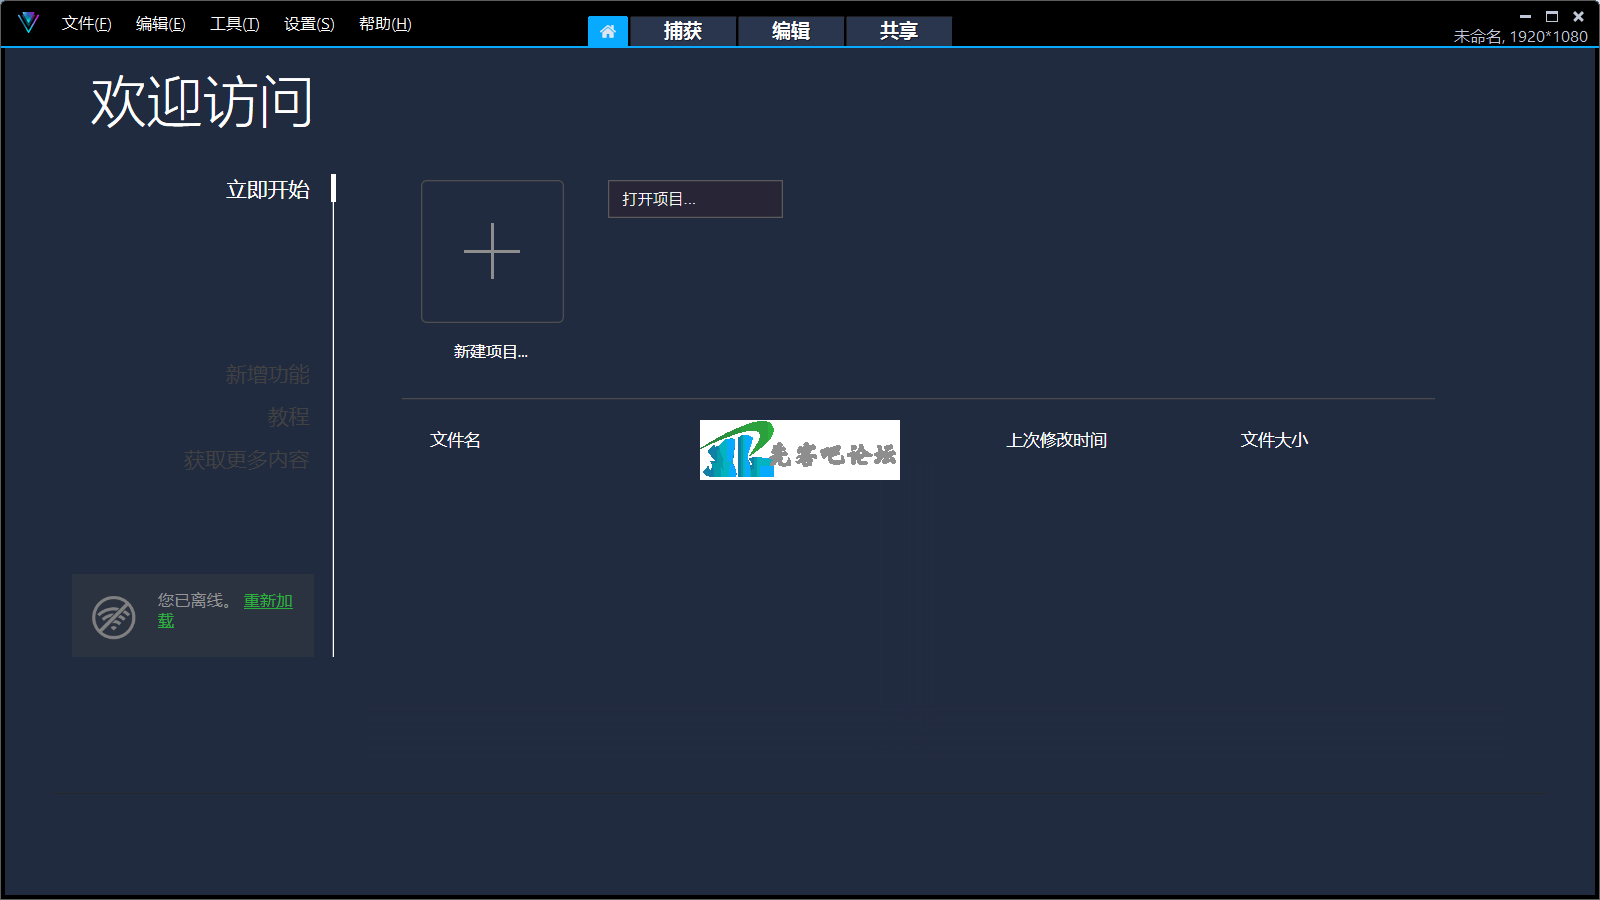Image resolution: width=1600 pixels, height=900 pixels.
Task: Sort list by 上次修改时间 column
Action: tap(1056, 440)
